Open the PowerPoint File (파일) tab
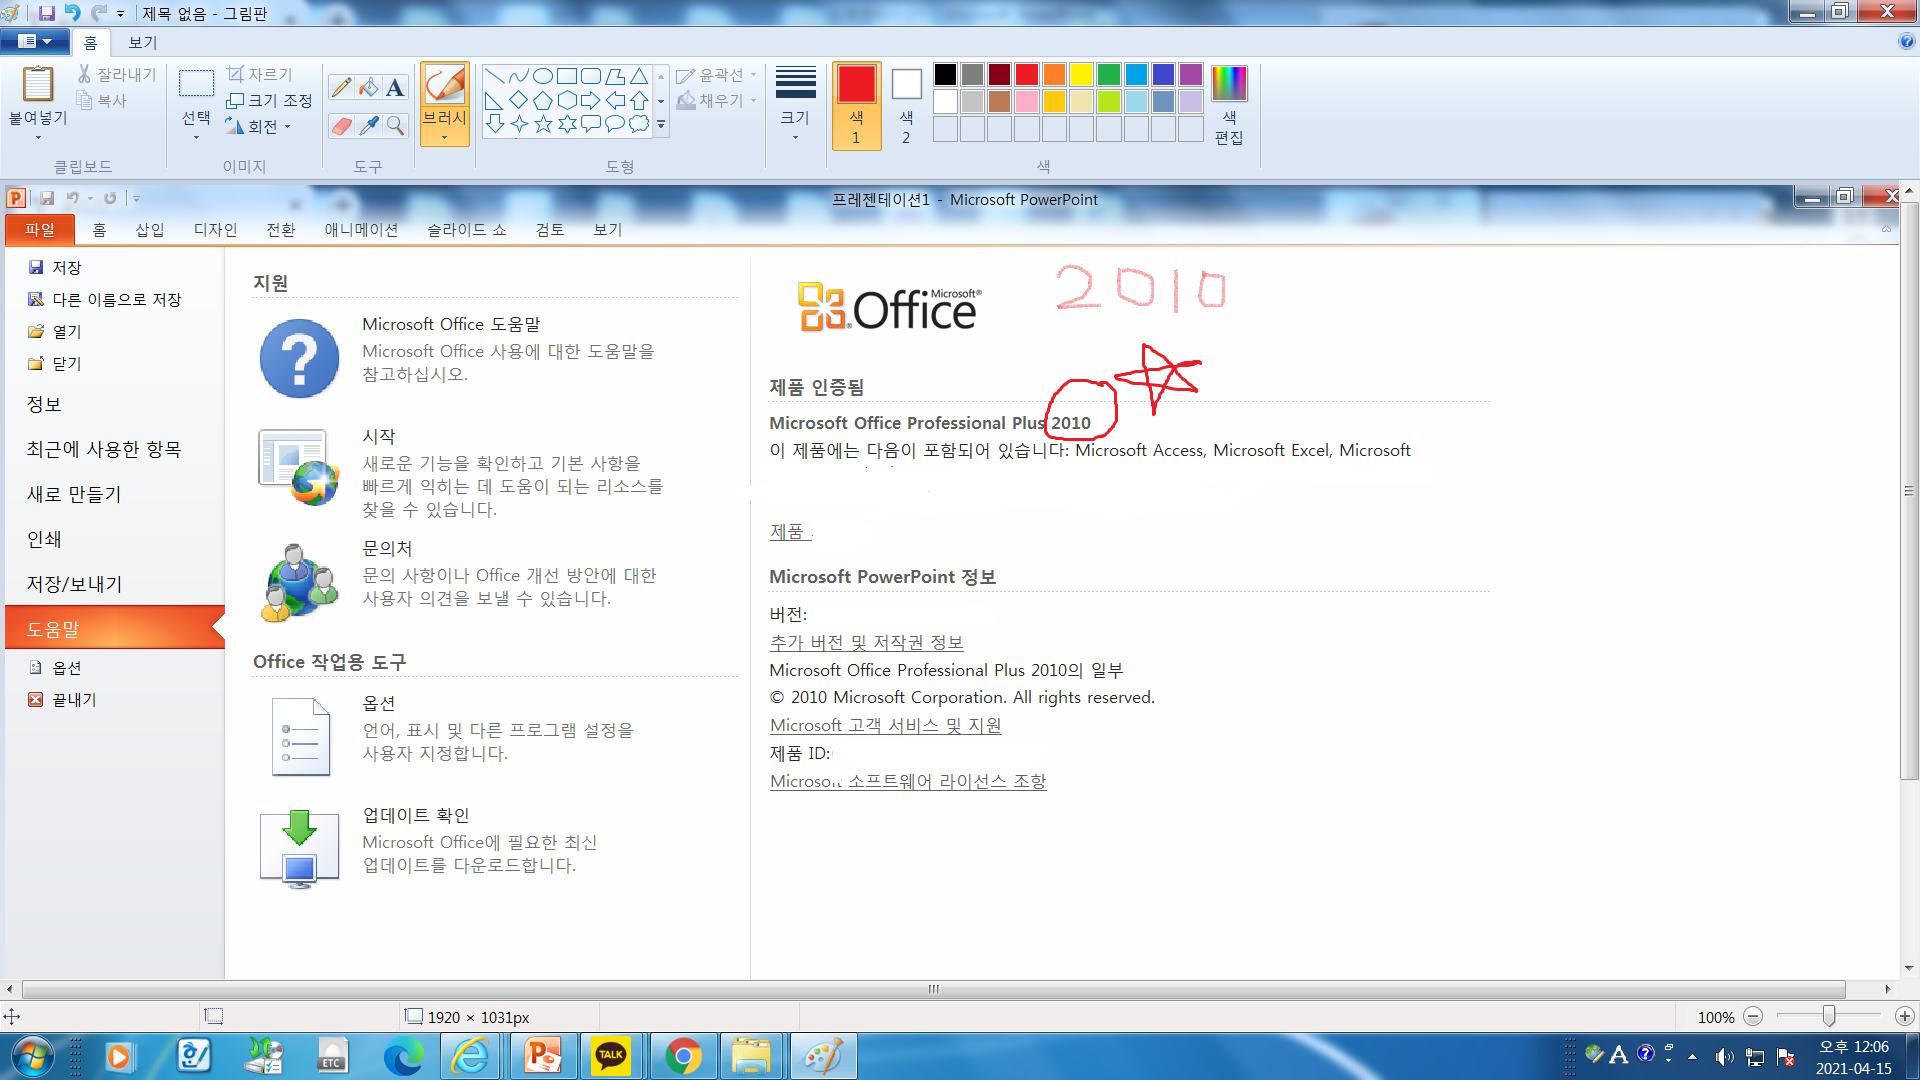Image resolution: width=1920 pixels, height=1080 pixels. (x=40, y=229)
